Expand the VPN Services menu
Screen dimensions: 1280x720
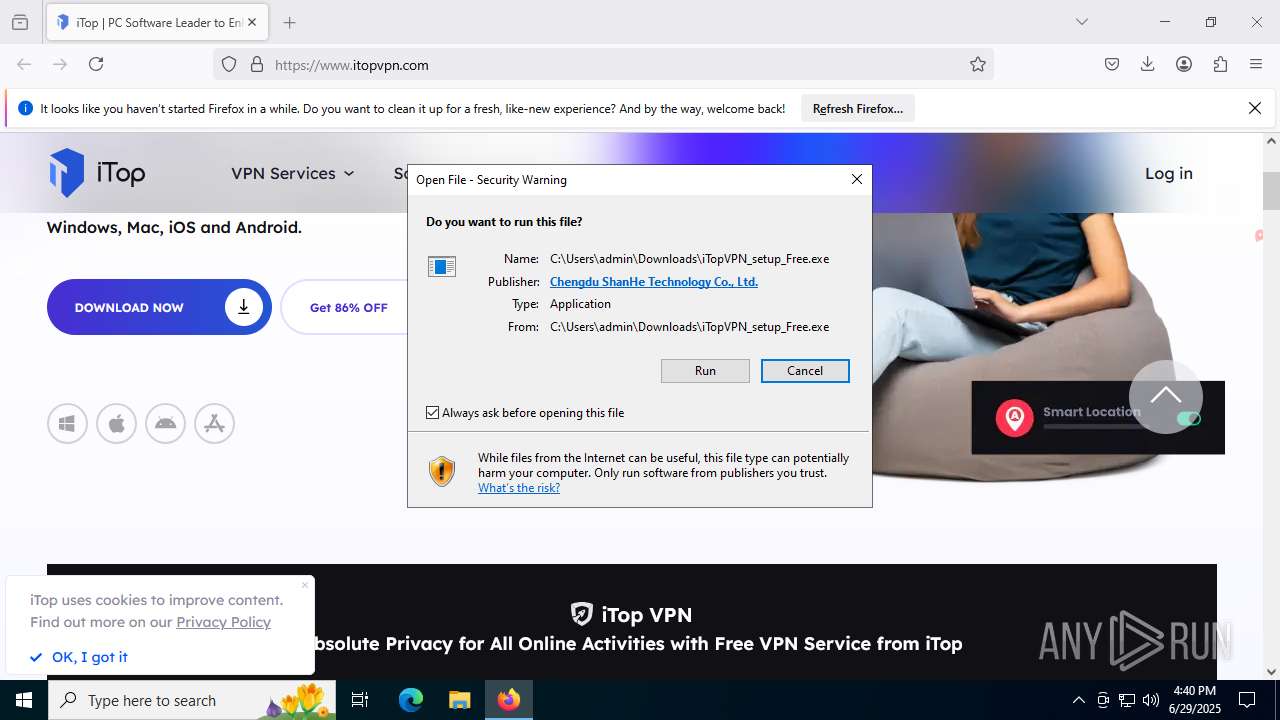tap(292, 173)
